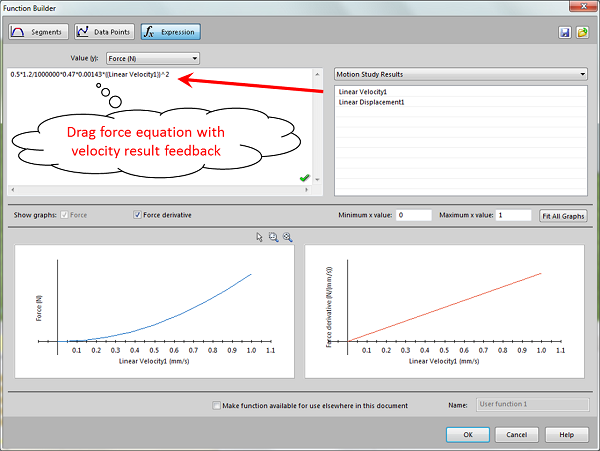Image resolution: width=600 pixels, height=451 pixels.
Task: Toggle the Force derivative checkbox
Action: 138,215
